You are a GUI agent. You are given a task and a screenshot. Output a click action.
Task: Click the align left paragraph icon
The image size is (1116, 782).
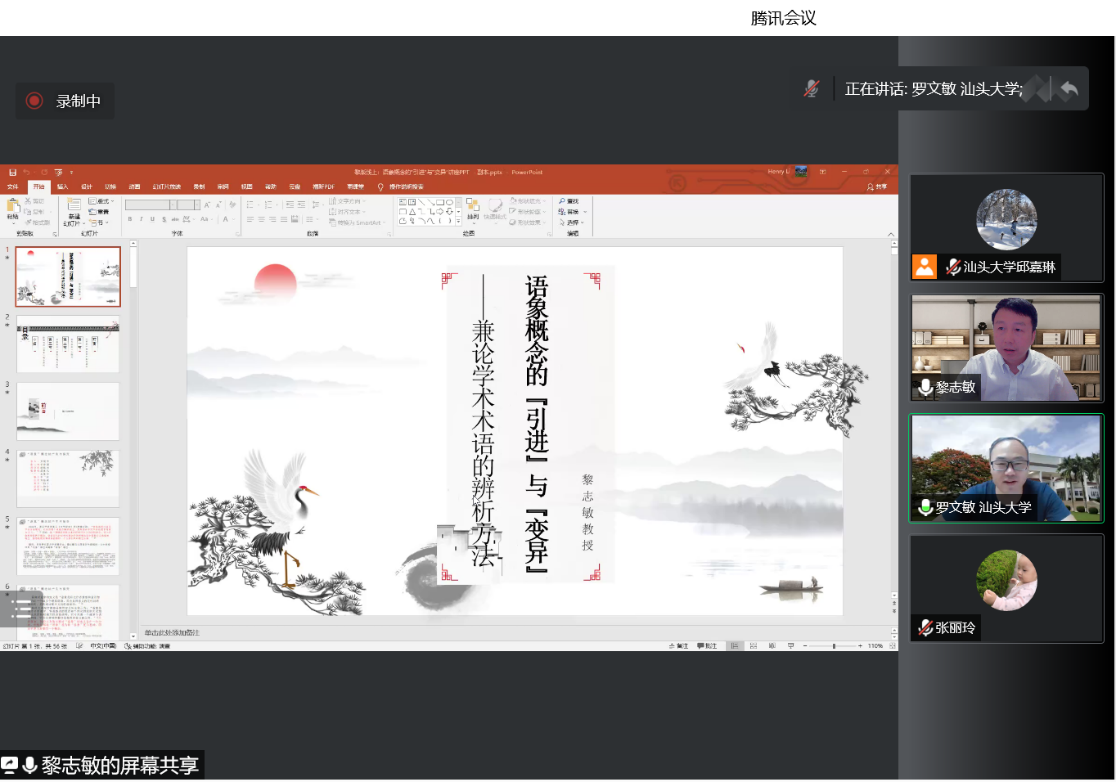point(250,219)
